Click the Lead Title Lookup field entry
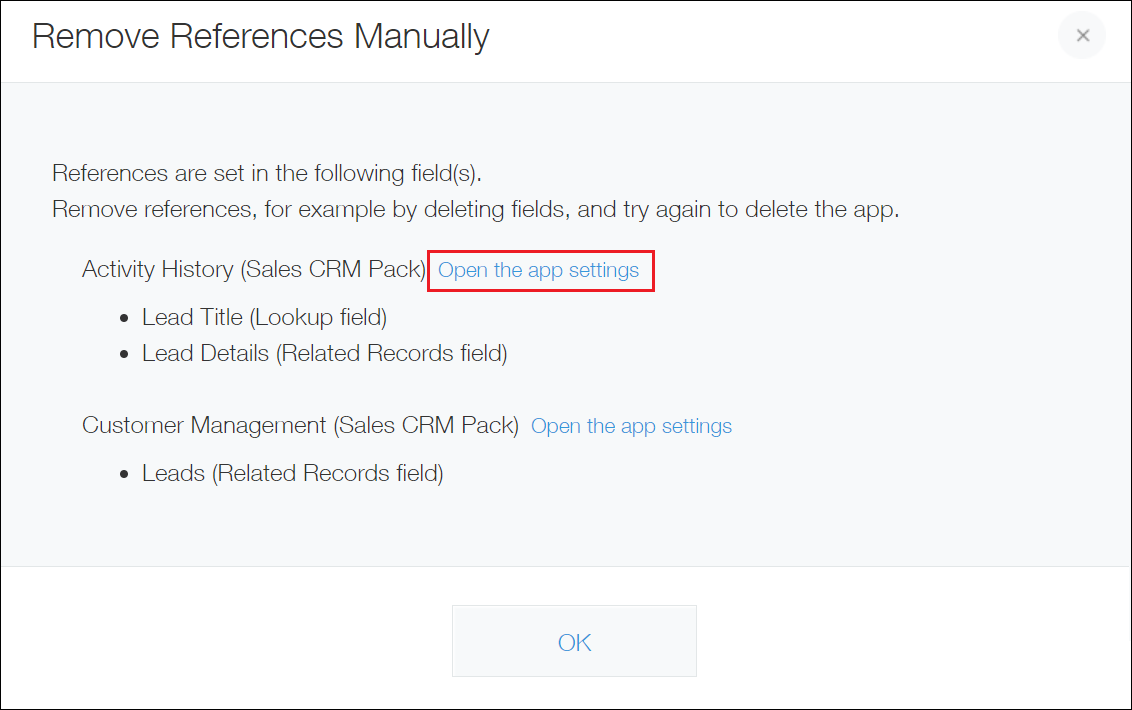Viewport: 1132px width, 710px height. pyautogui.click(x=264, y=317)
